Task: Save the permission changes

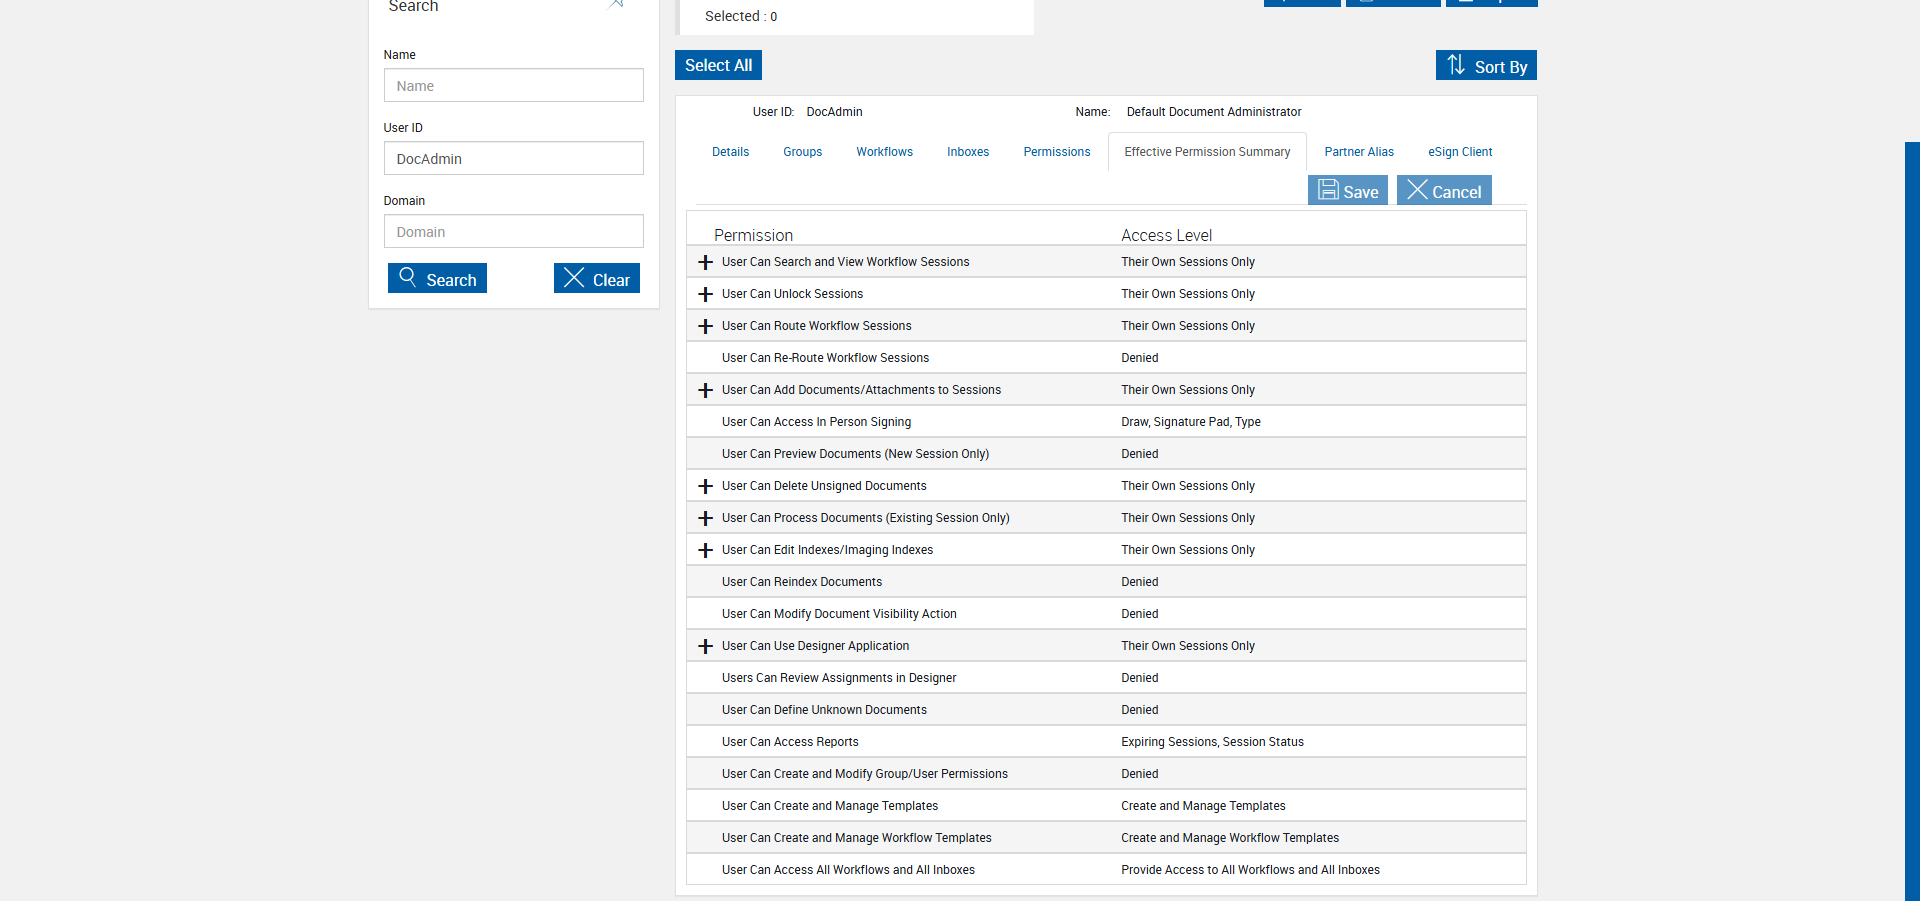Action: click(1348, 190)
